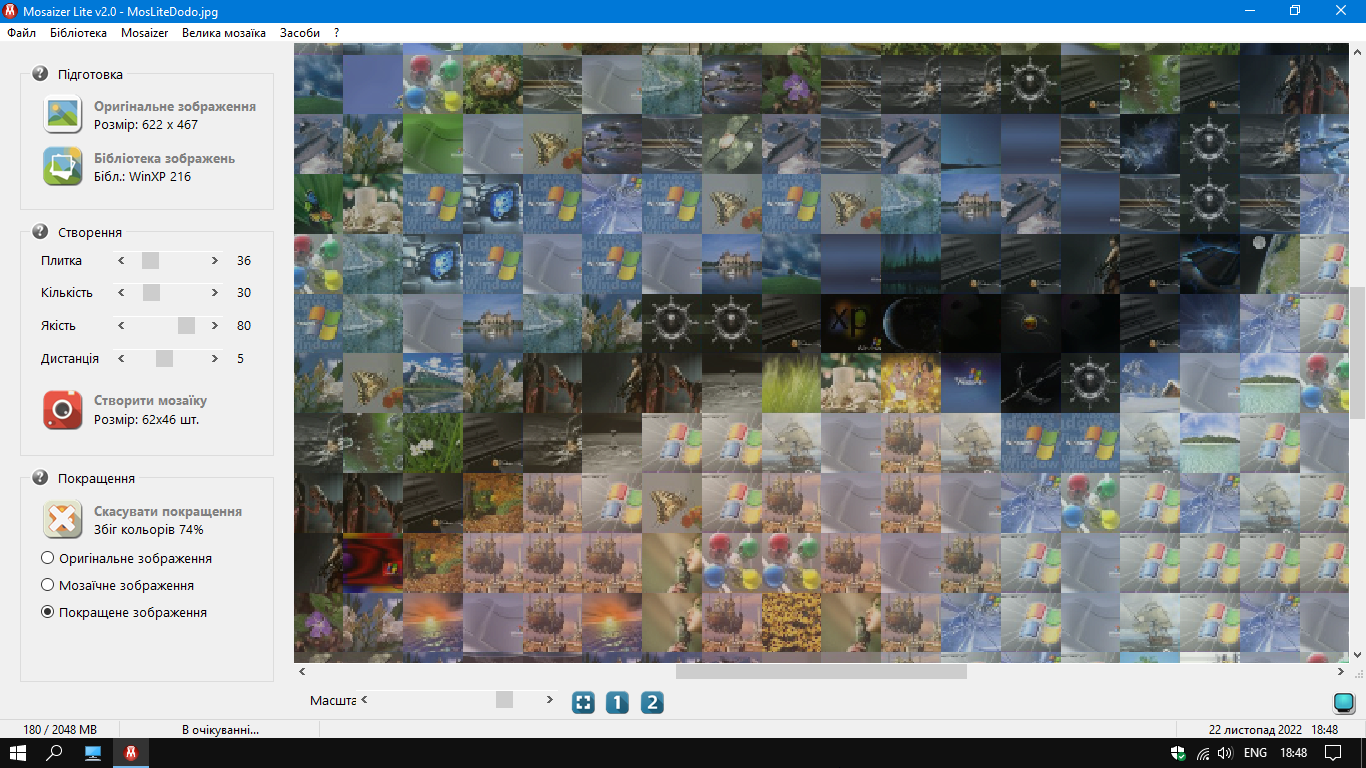Screen dimensions: 1366x768
Task: Open help icon beside Підготовка
Action: (40, 74)
